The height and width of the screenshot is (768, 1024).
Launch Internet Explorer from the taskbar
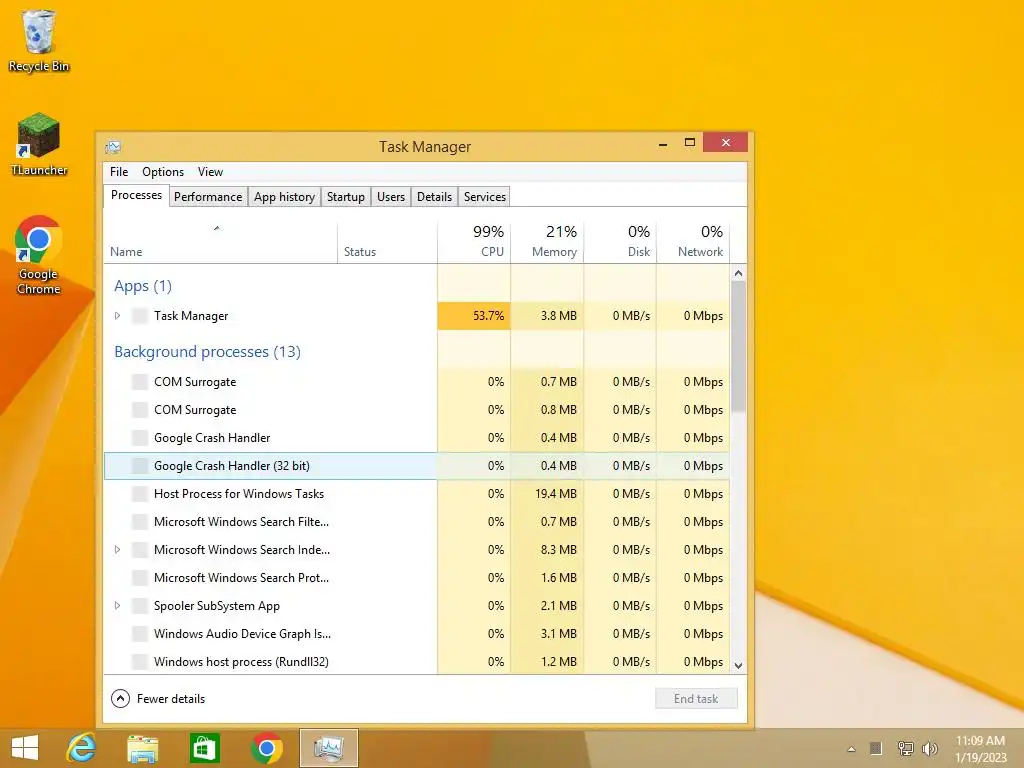pos(81,748)
